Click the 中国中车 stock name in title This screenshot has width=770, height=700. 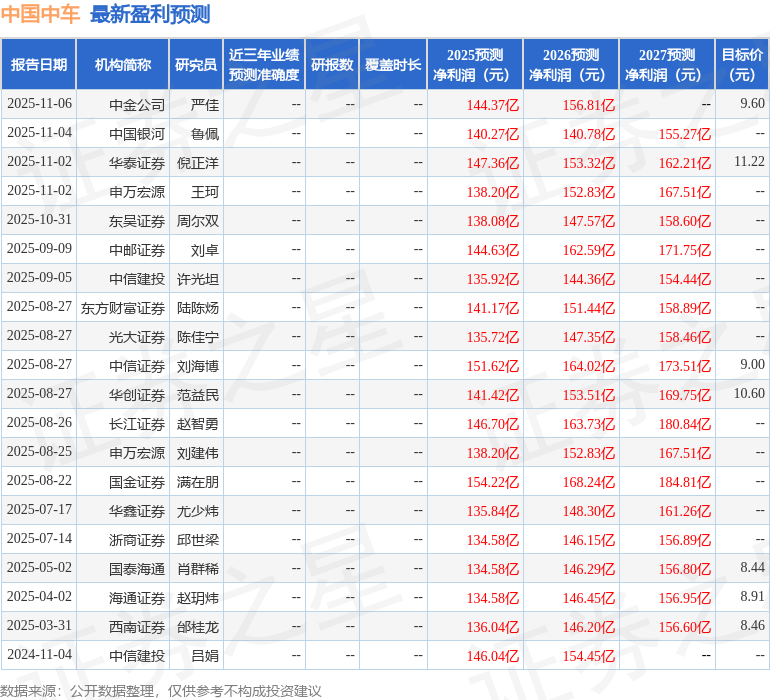click(x=40, y=14)
